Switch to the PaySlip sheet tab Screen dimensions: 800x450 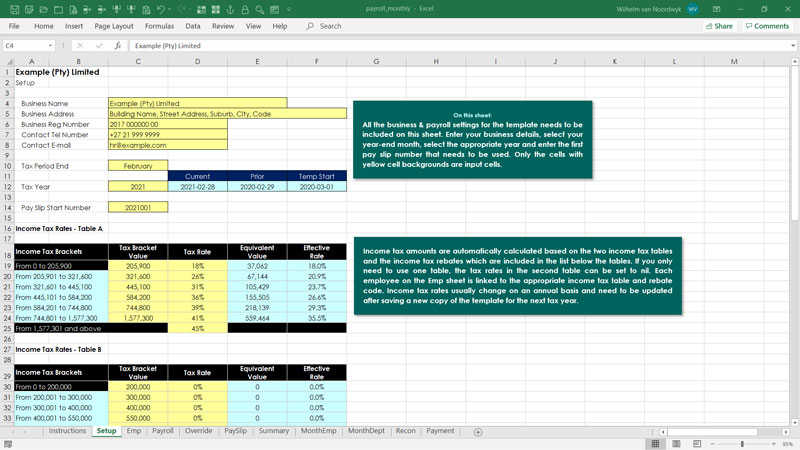click(x=235, y=431)
